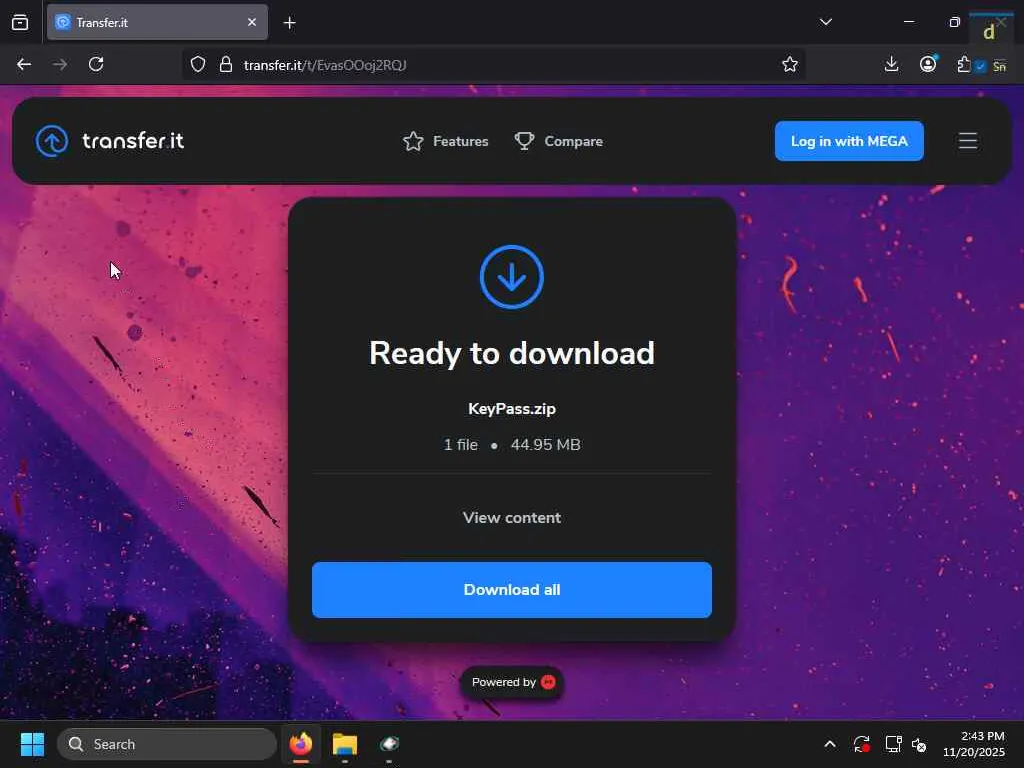Click the network display tray icon
Screen dimensions: 1024x768
pyautogui.click(x=893, y=744)
